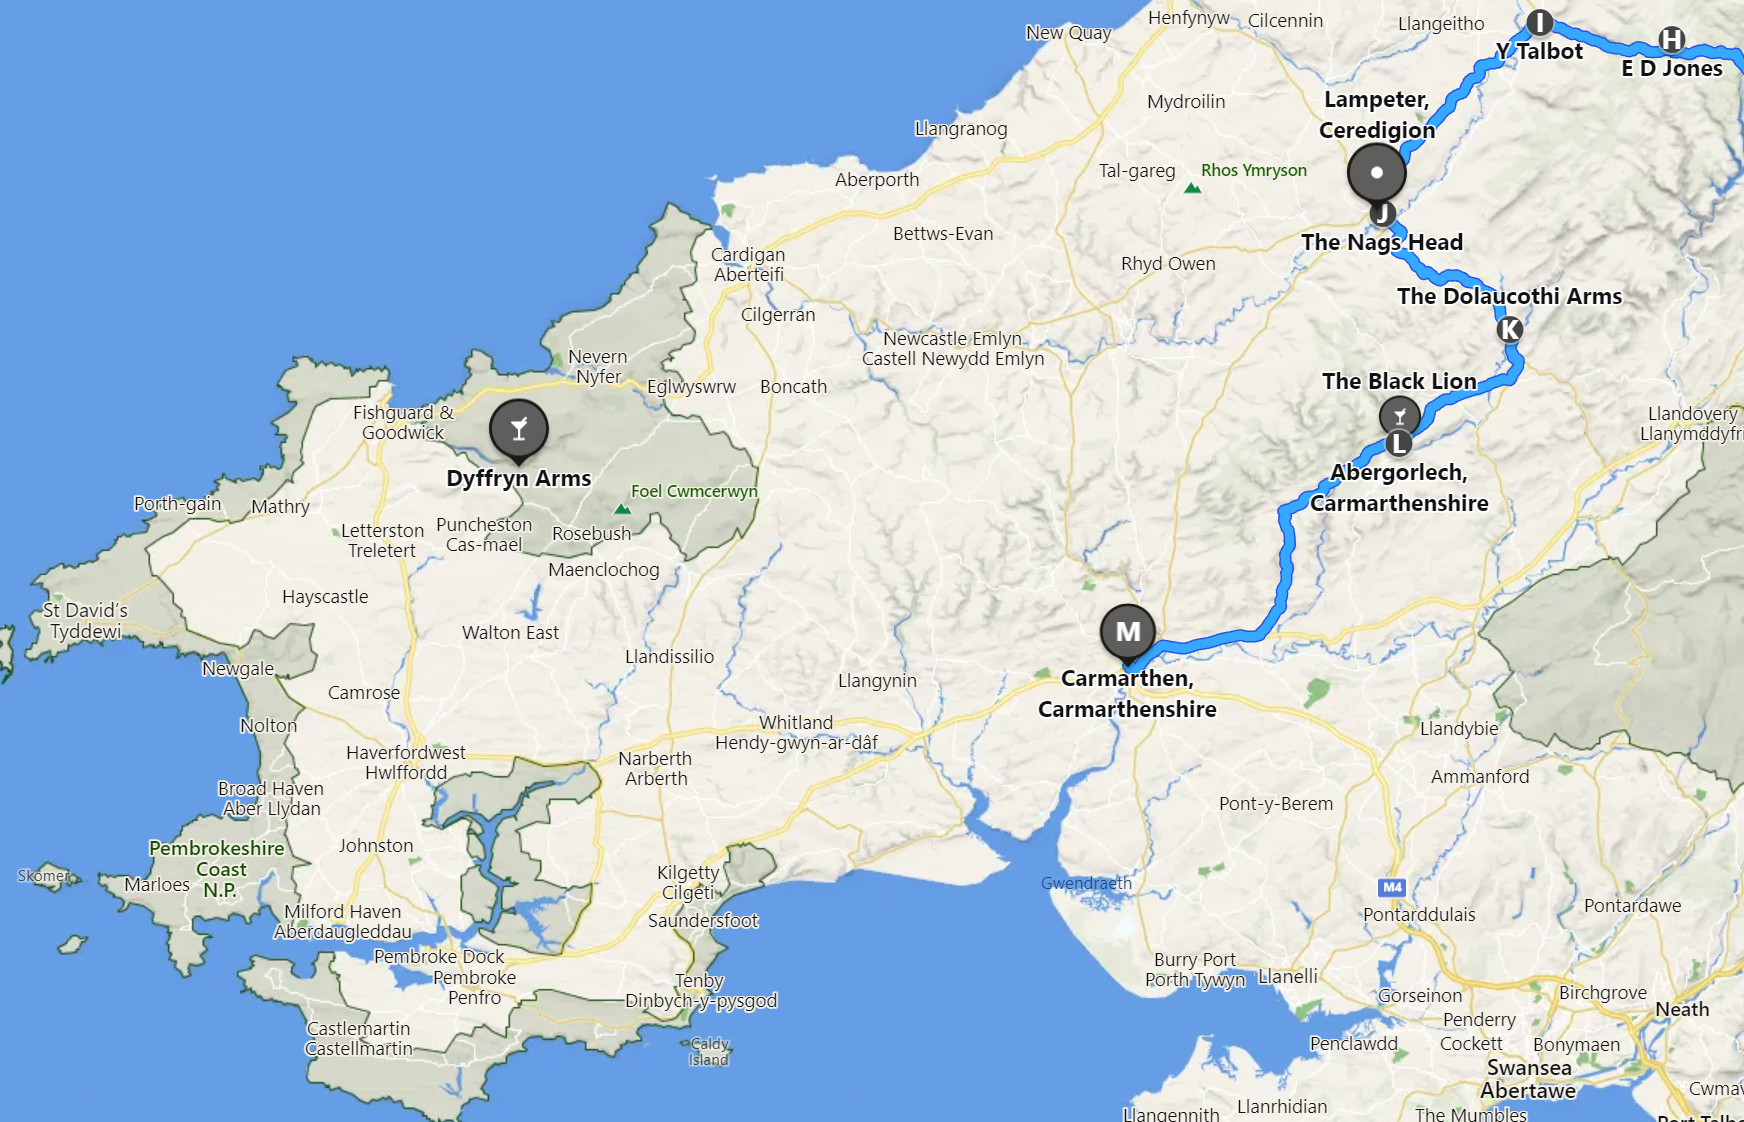Click the Dyffryn Arms cocktail pin
The image size is (1744, 1122).
[518, 430]
